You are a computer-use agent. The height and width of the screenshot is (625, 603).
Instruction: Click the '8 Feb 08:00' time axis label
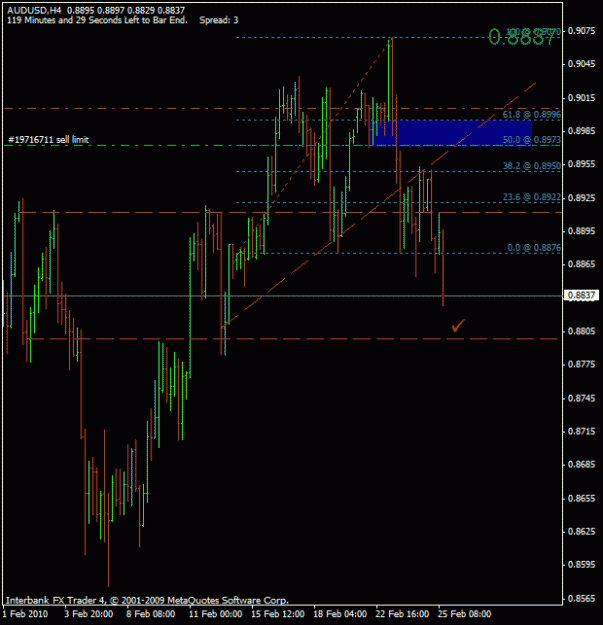[151, 613]
